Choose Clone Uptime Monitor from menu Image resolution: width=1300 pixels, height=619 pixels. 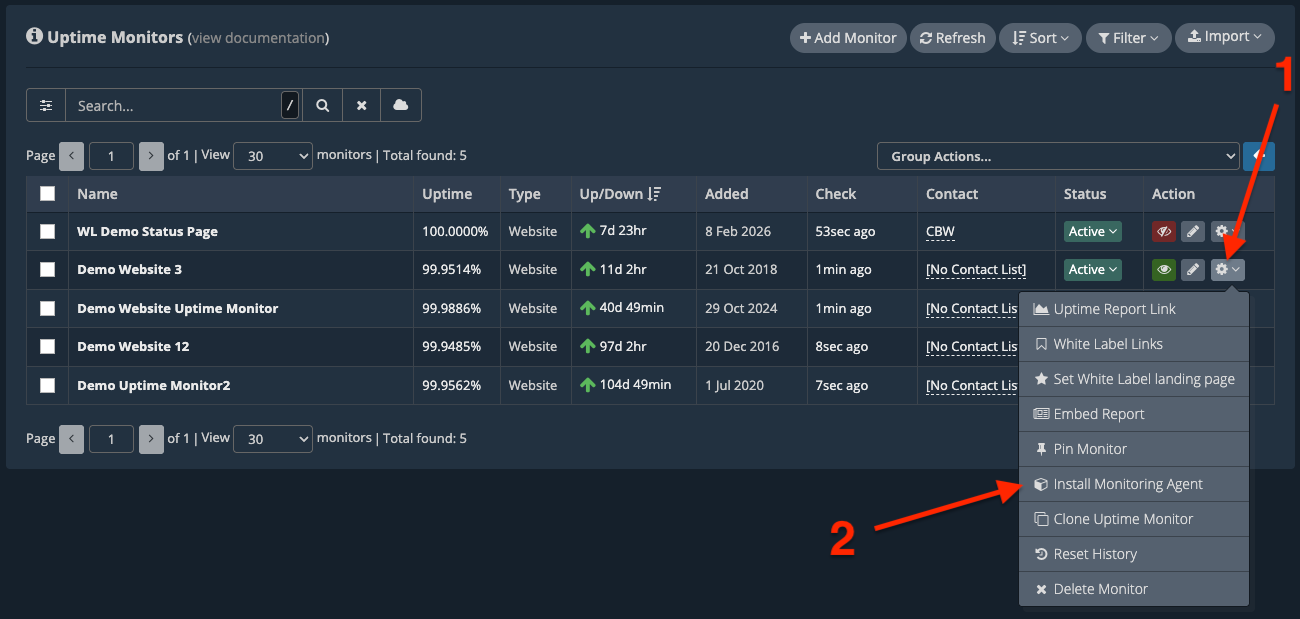(x=1123, y=519)
